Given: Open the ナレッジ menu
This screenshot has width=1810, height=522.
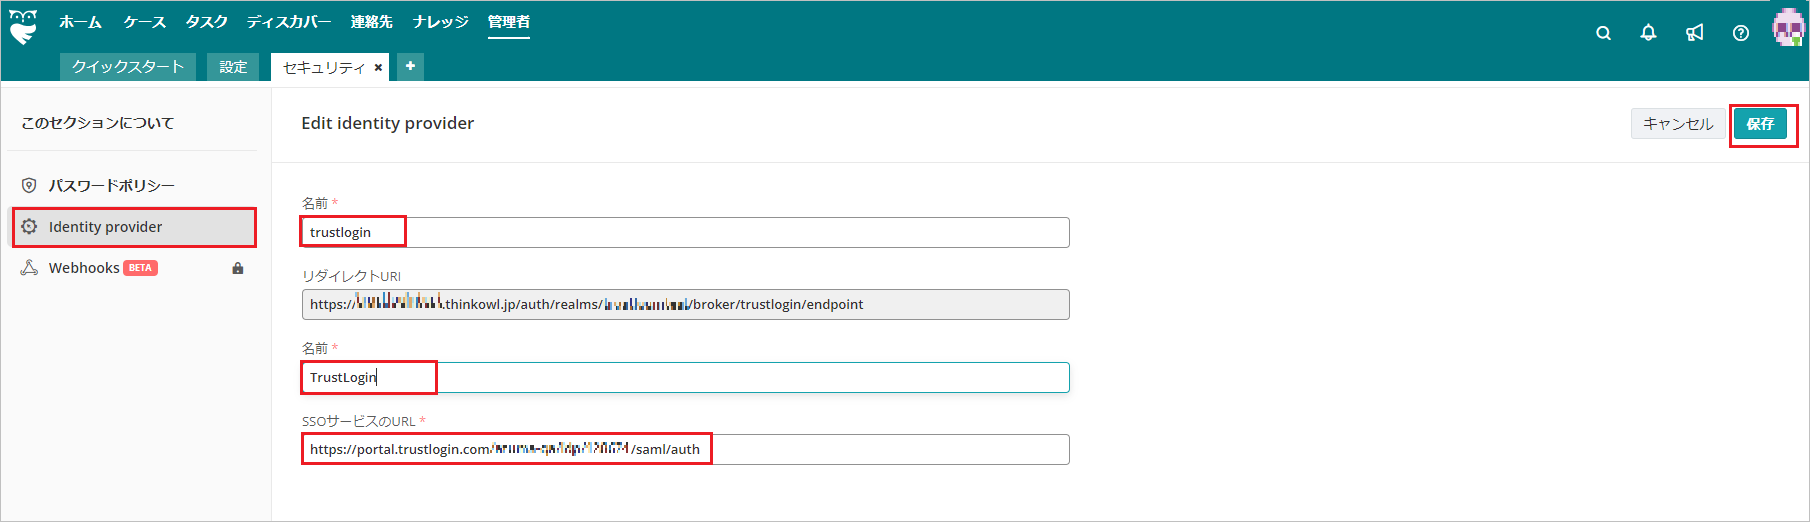Looking at the screenshot, I should [x=440, y=22].
